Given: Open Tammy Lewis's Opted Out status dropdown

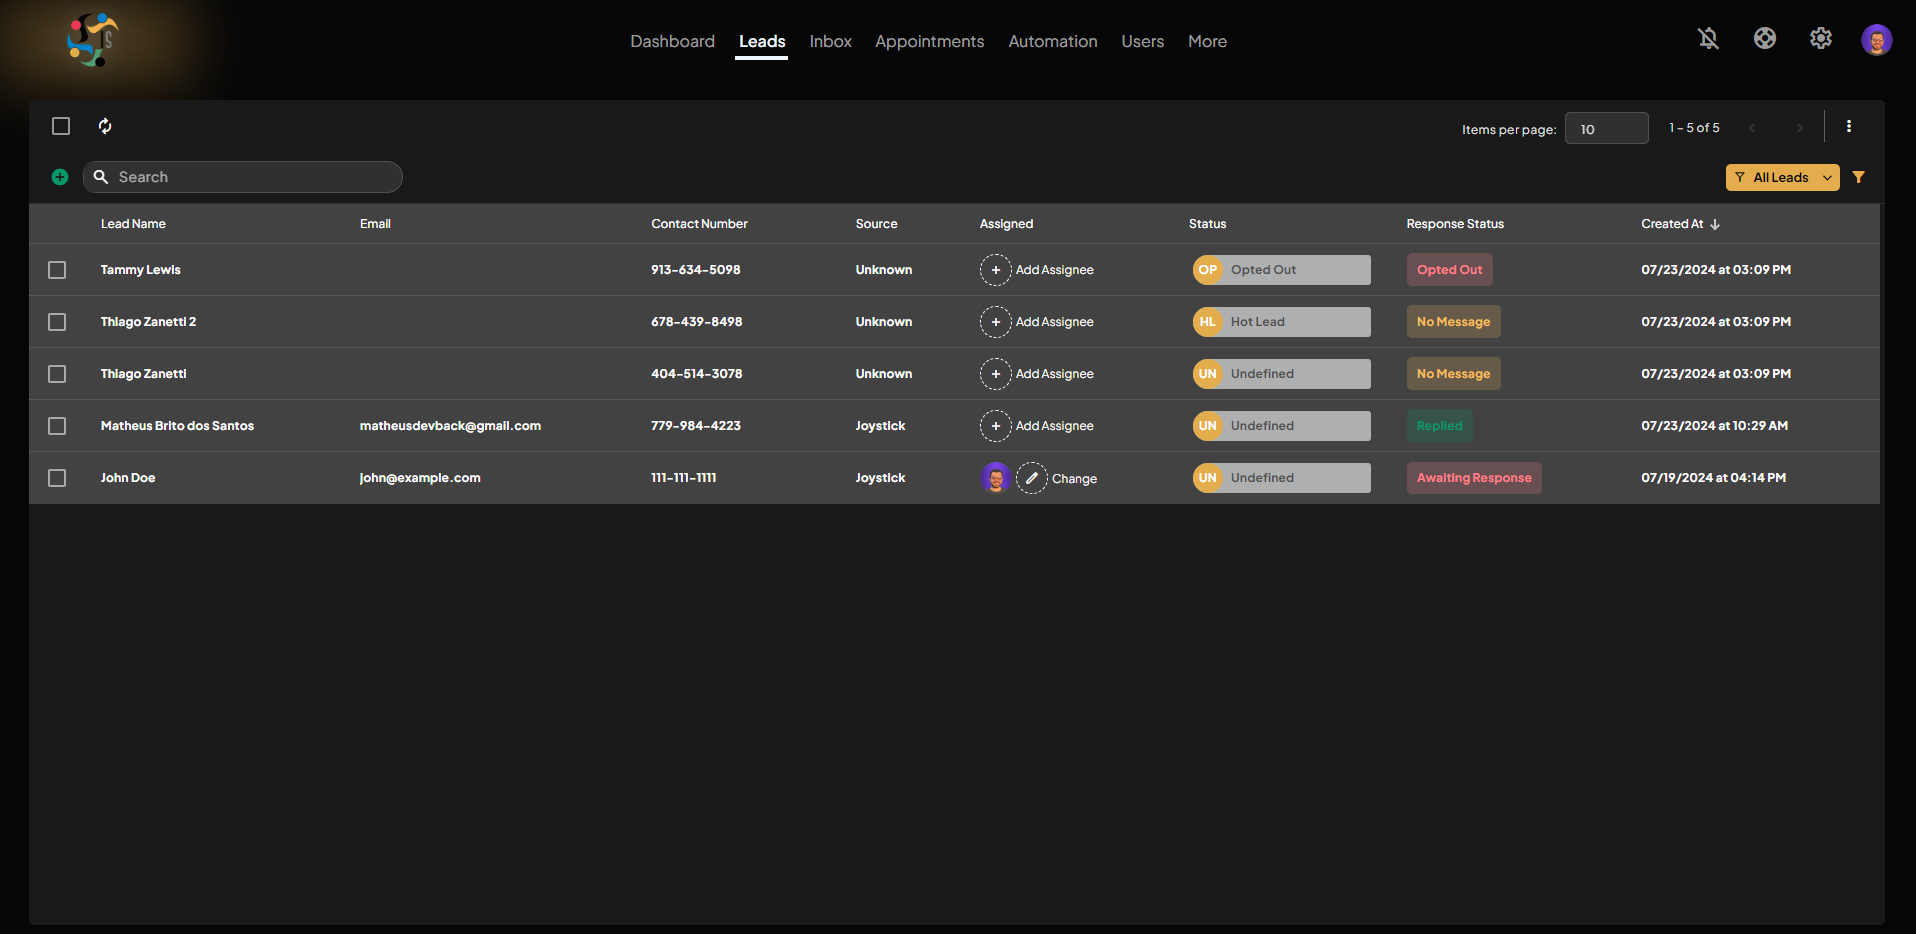Looking at the screenshot, I should 1281,270.
